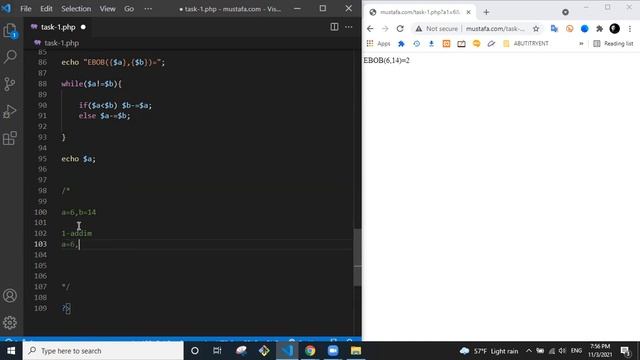Expand the hidden bookmarks chevron
640x360 pixels.
[x=581, y=44]
